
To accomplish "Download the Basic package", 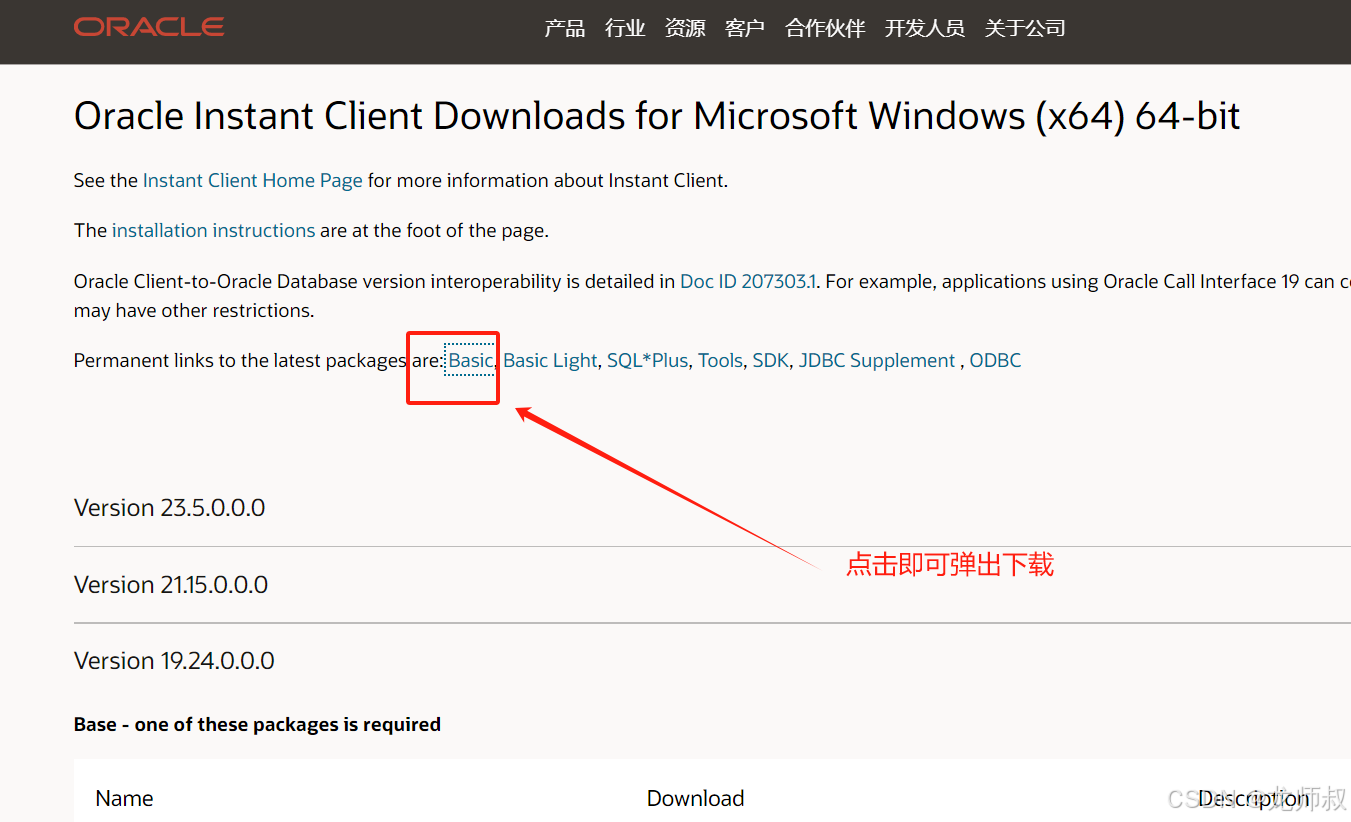I will 469,360.
